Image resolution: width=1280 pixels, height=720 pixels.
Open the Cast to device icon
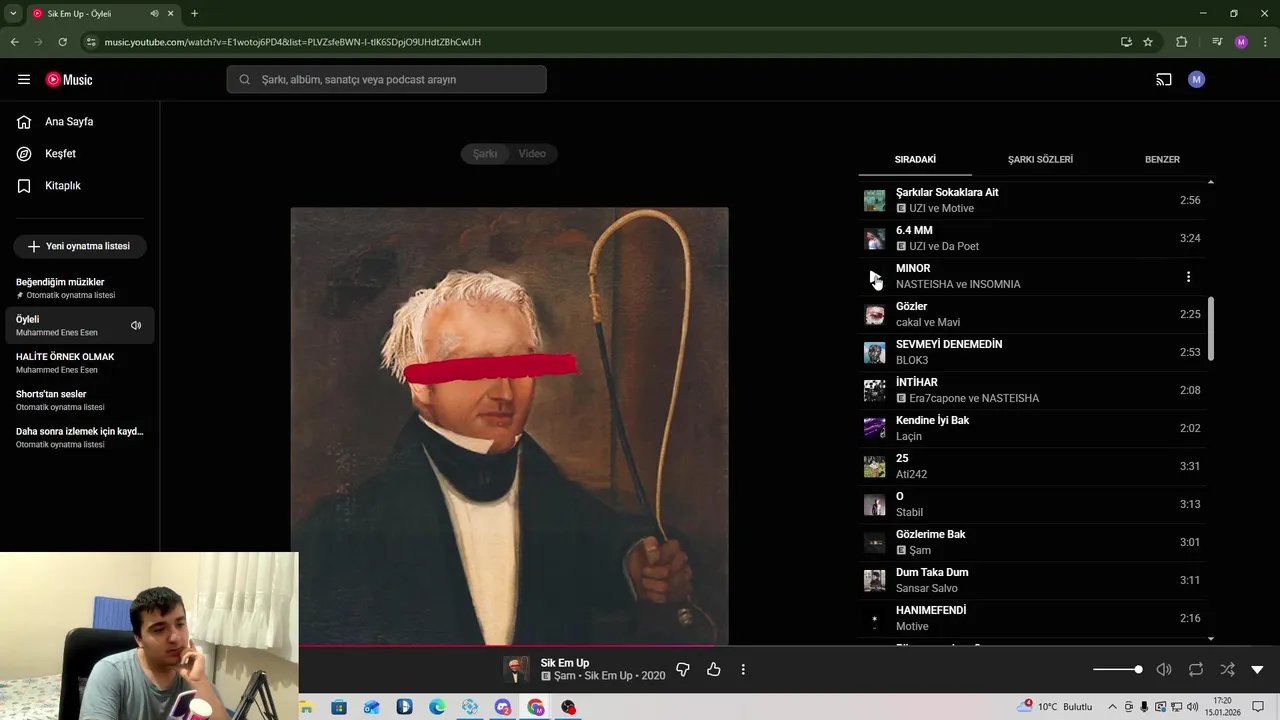coord(1164,79)
